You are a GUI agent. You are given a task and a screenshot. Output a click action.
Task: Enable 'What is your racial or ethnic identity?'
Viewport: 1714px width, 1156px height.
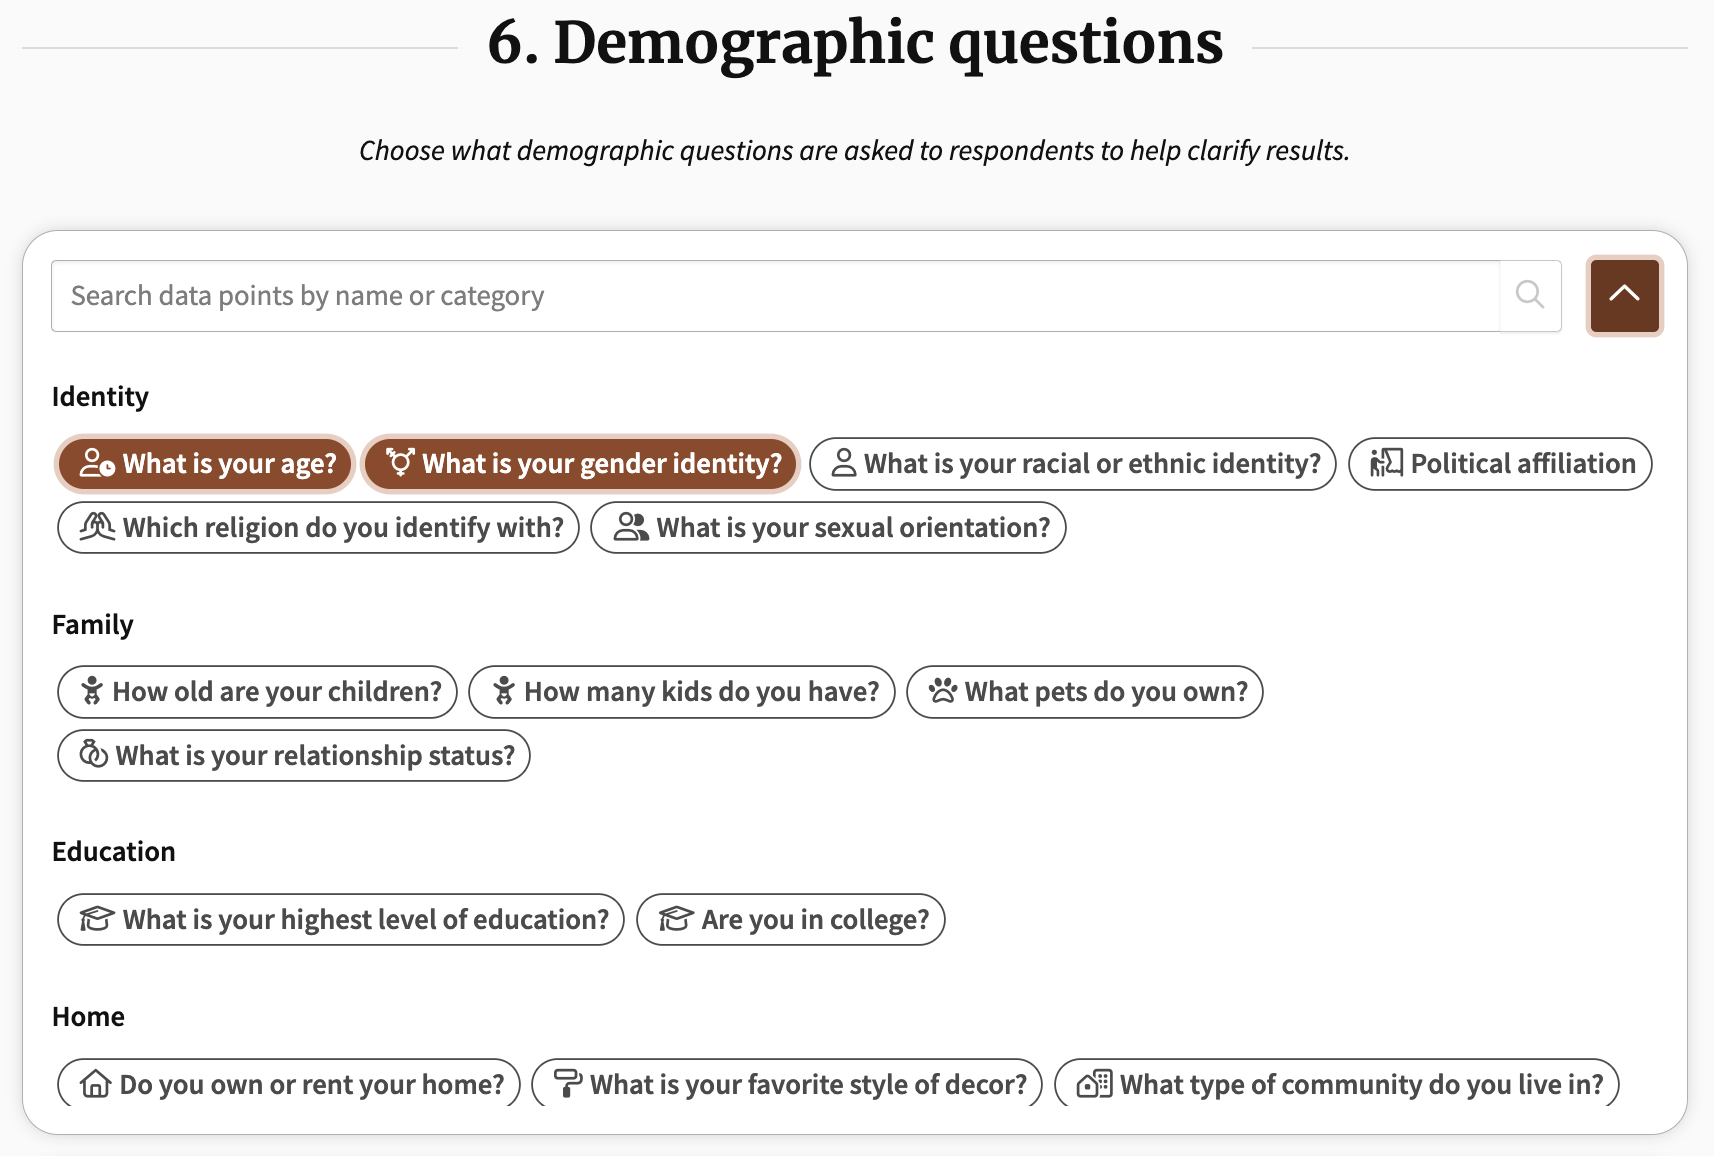coord(1073,464)
